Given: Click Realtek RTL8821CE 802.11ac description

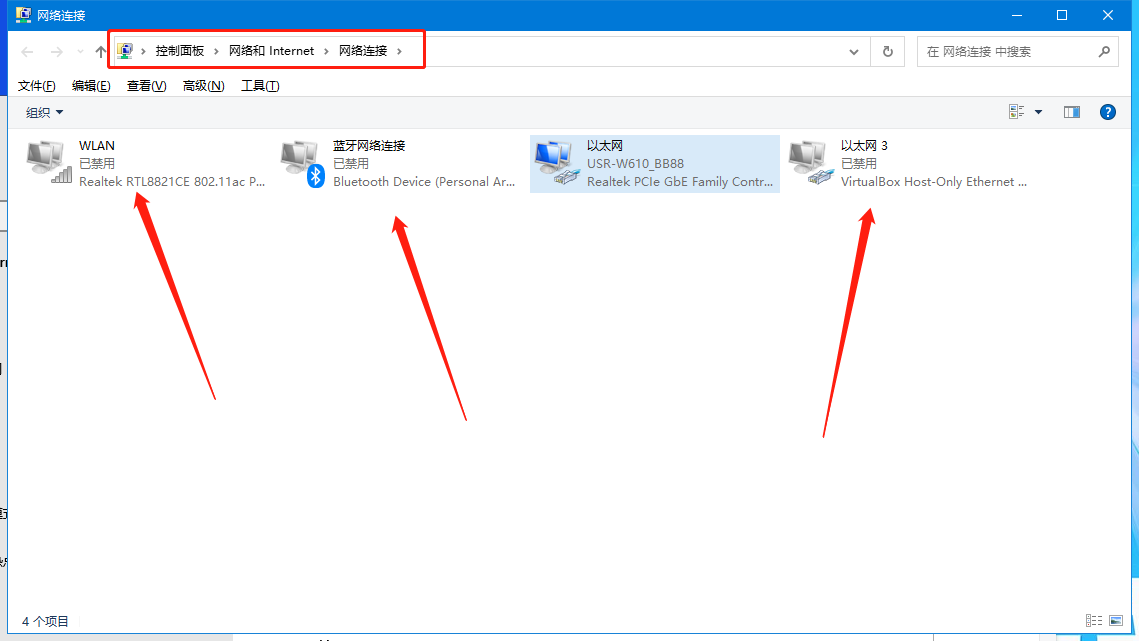Looking at the screenshot, I should (x=171, y=182).
